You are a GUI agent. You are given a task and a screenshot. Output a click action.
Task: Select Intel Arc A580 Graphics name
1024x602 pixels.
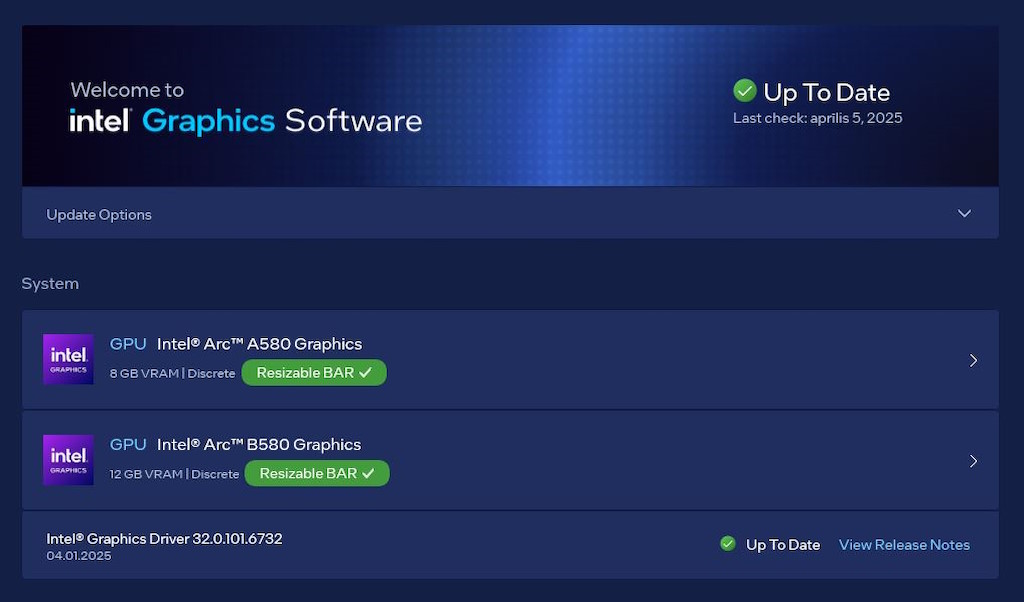(x=259, y=344)
